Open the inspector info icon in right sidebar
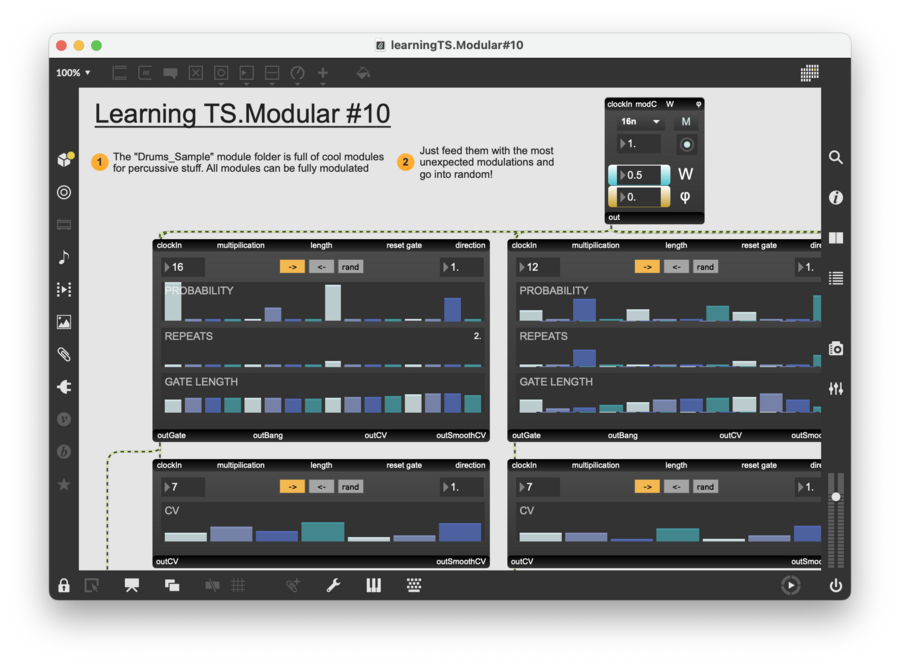This screenshot has width=900, height=665. 836,197
